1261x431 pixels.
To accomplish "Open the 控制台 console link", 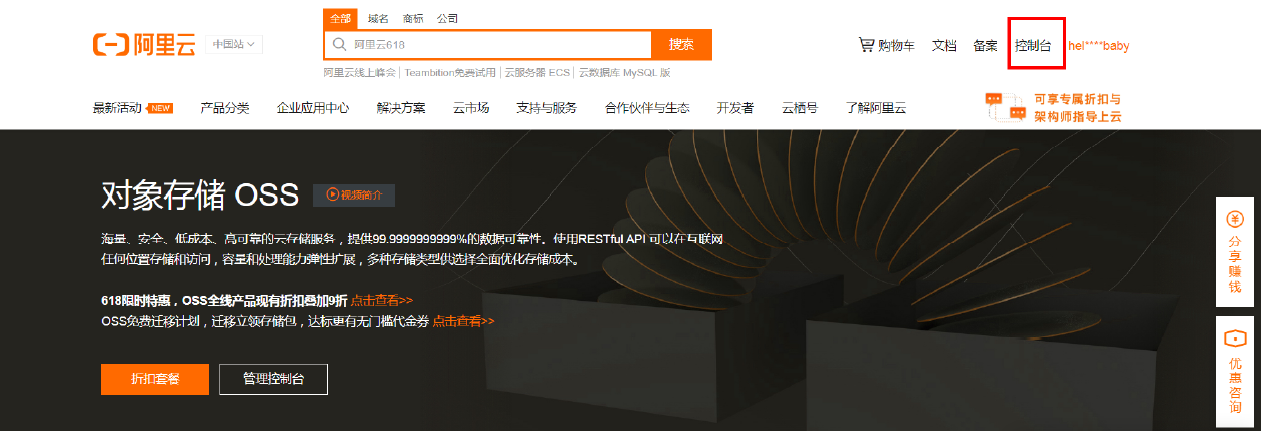I will click(x=1033, y=45).
